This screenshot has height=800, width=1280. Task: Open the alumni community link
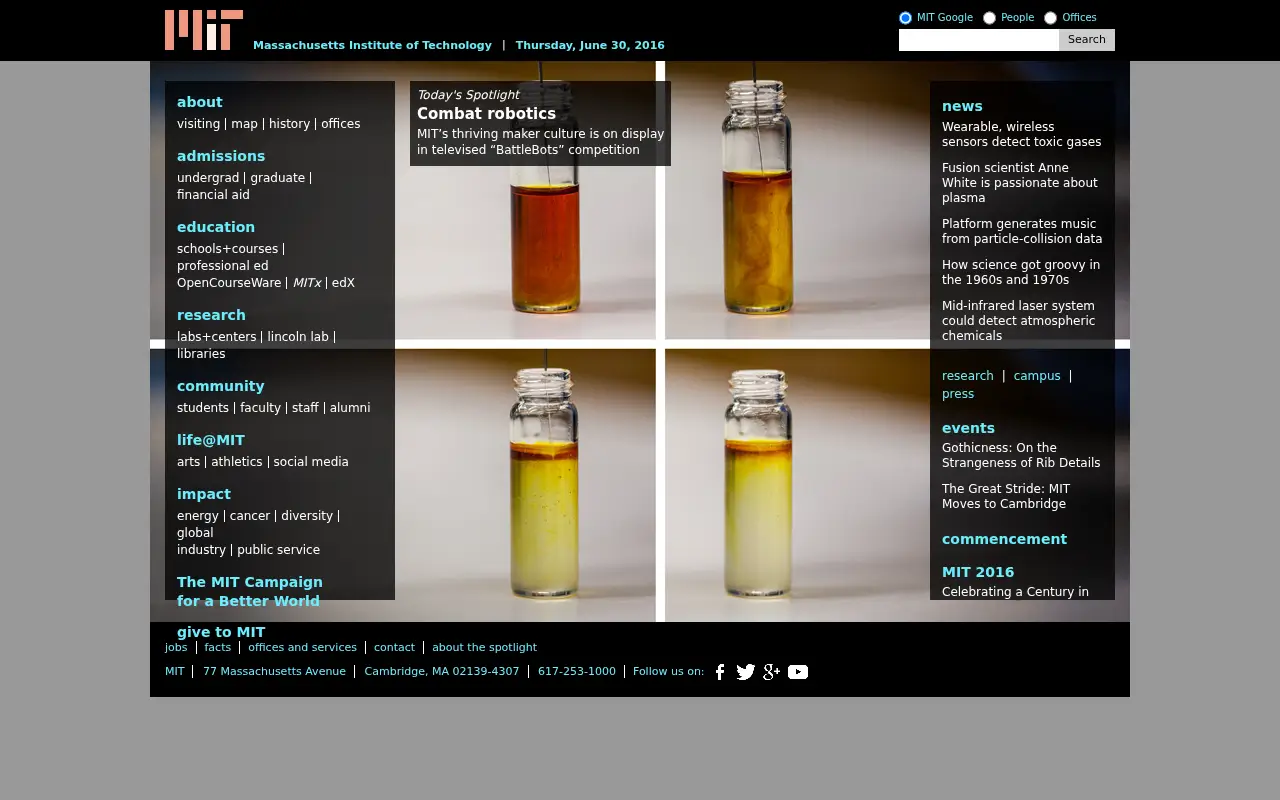[350, 408]
